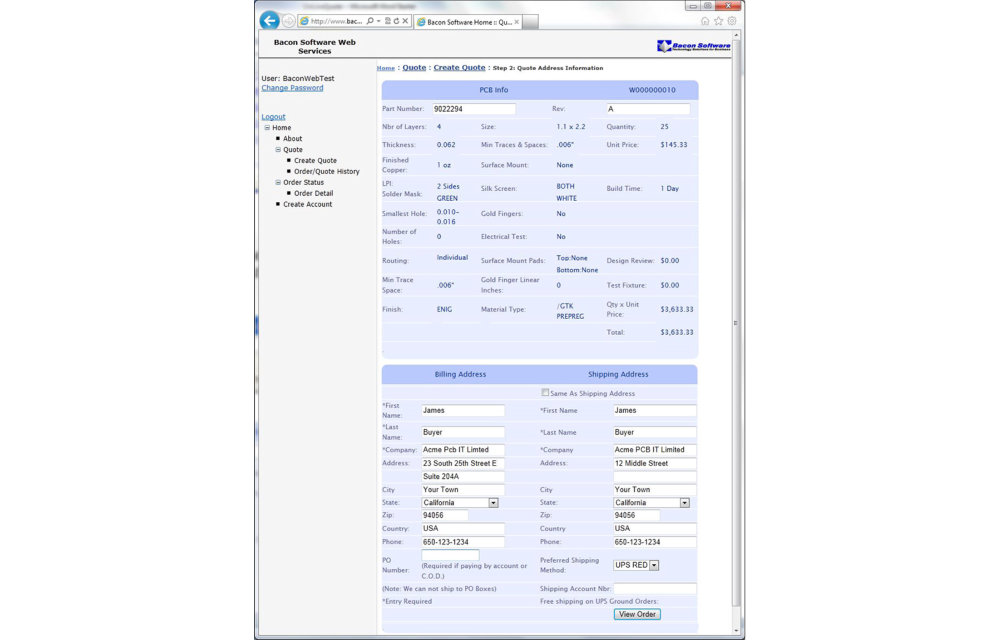Screen dimensions: 1000x640
Task: Click the shipping Country field
Action: [654, 528]
